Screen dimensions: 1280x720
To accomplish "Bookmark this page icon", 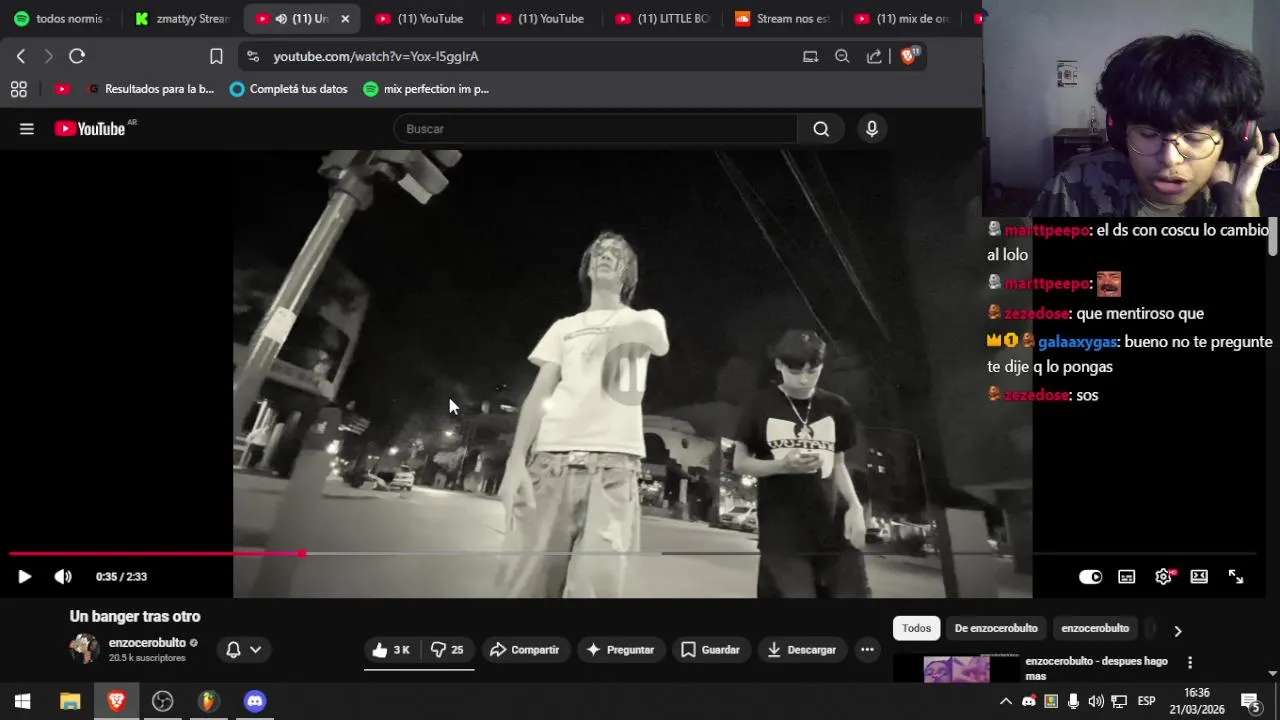I will click(x=216, y=57).
